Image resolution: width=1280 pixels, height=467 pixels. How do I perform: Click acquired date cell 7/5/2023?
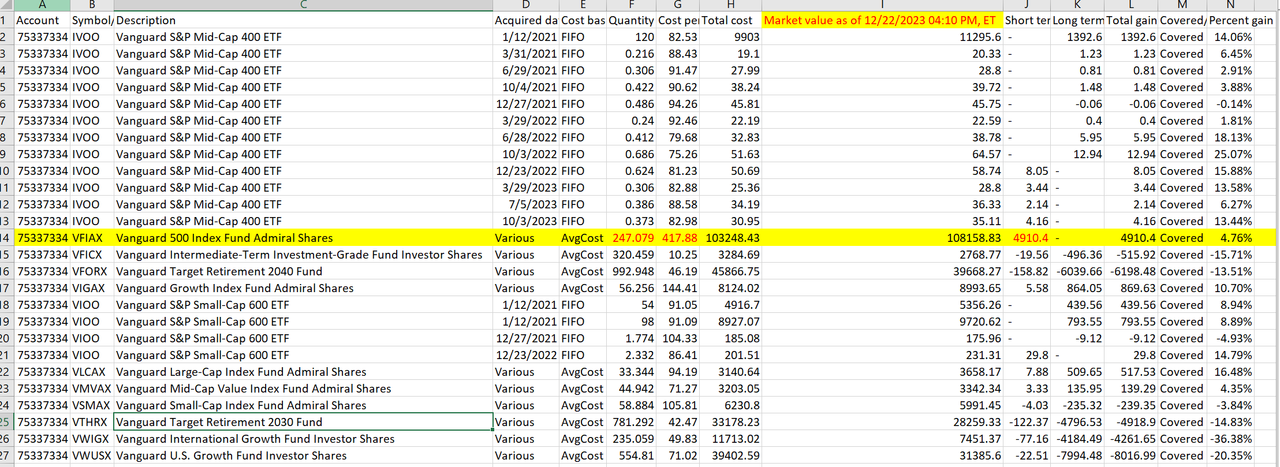[525, 205]
